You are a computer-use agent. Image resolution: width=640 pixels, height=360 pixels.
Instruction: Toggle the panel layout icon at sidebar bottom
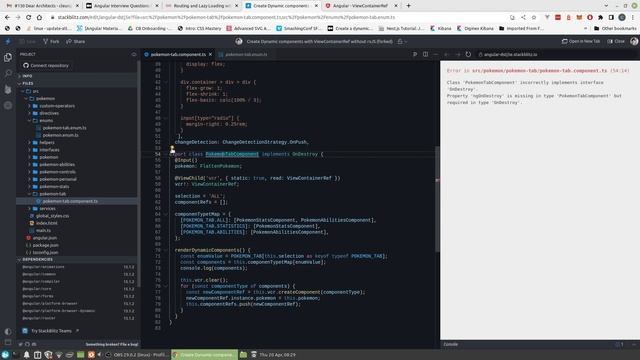pos(8,342)
